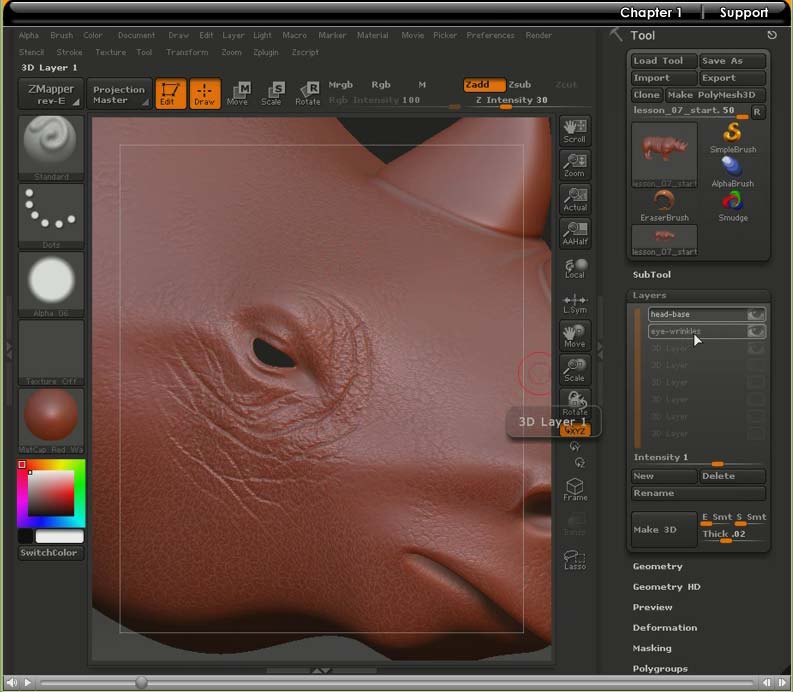
Task: Hide the eye-wrinkles layer eye
Action: tap(756, 331)
